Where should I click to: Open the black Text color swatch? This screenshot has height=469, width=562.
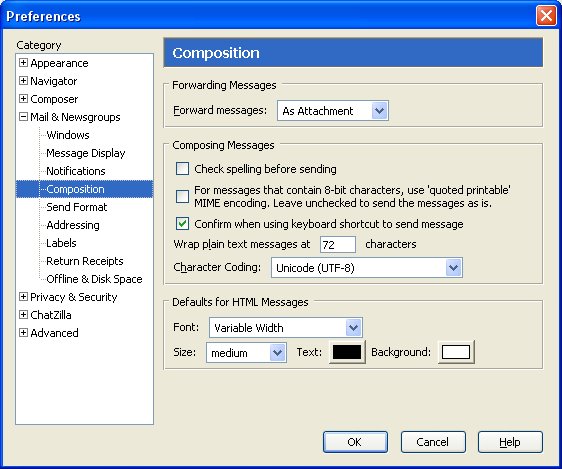(x=347, y=352)
